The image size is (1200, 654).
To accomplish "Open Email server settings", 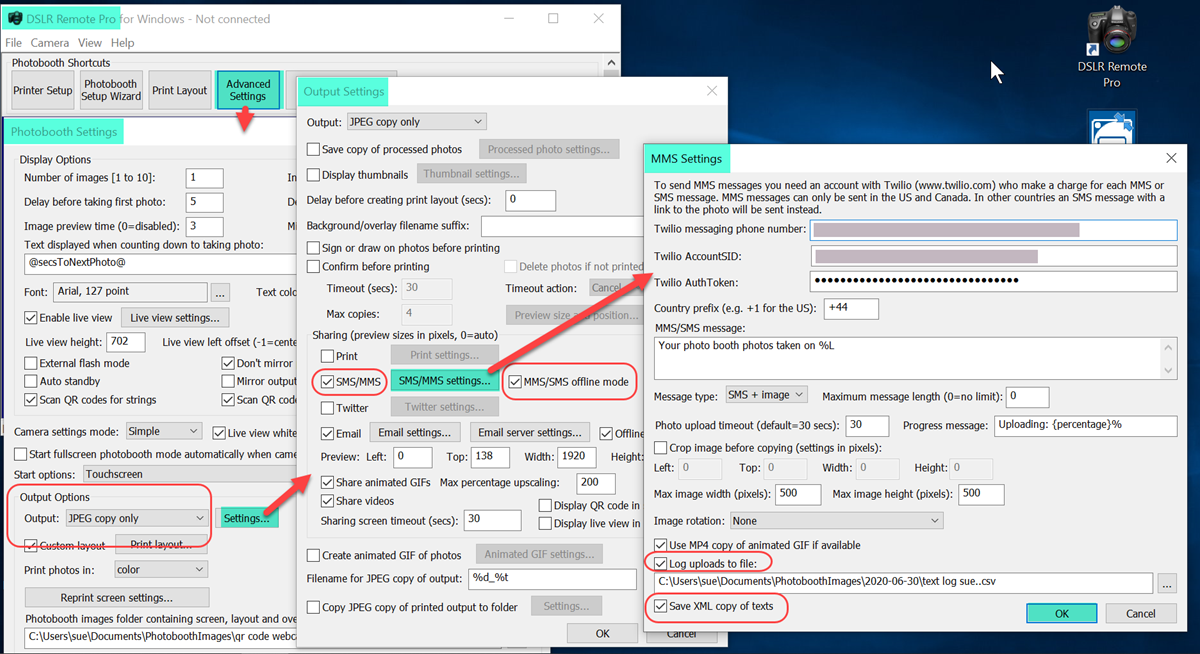I will pyautogui.click(x=530, y=433).
